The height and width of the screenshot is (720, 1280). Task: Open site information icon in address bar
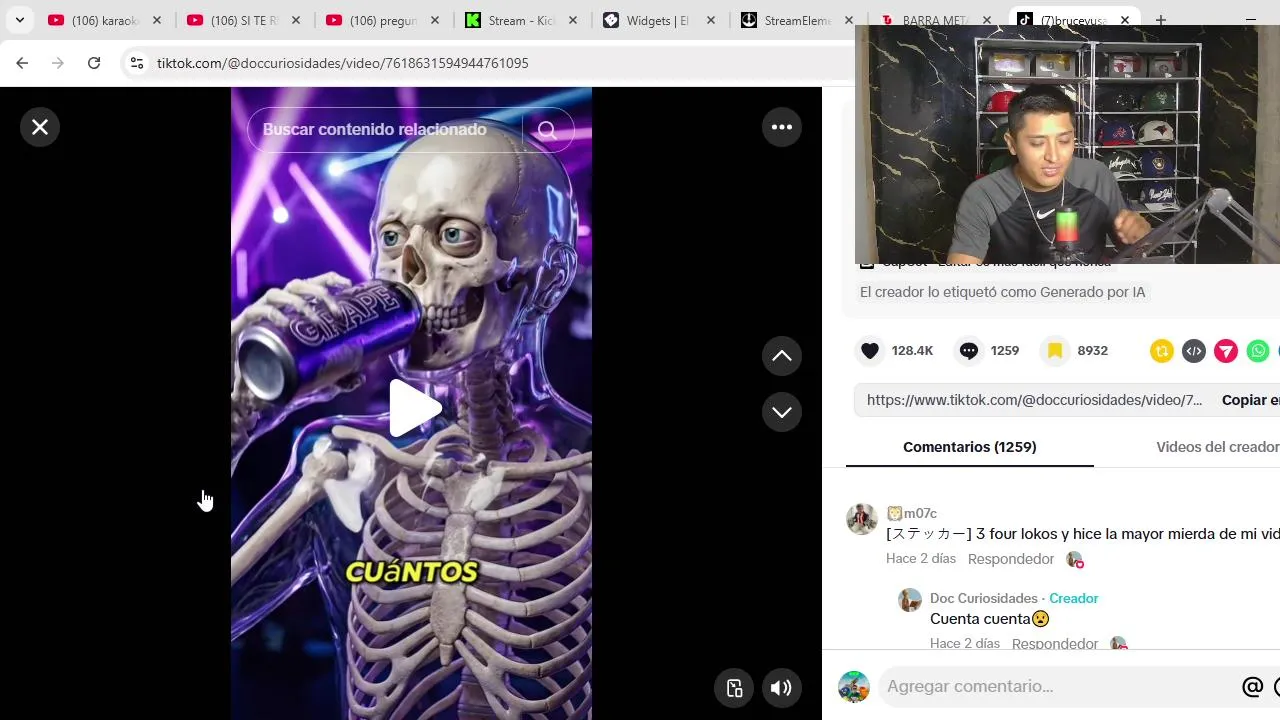pos(137,63)
